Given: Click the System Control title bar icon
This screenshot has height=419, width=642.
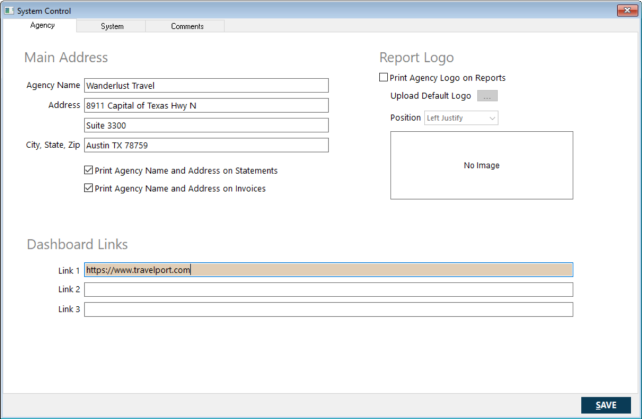Looking at the screenshot, I should (9, 11).
